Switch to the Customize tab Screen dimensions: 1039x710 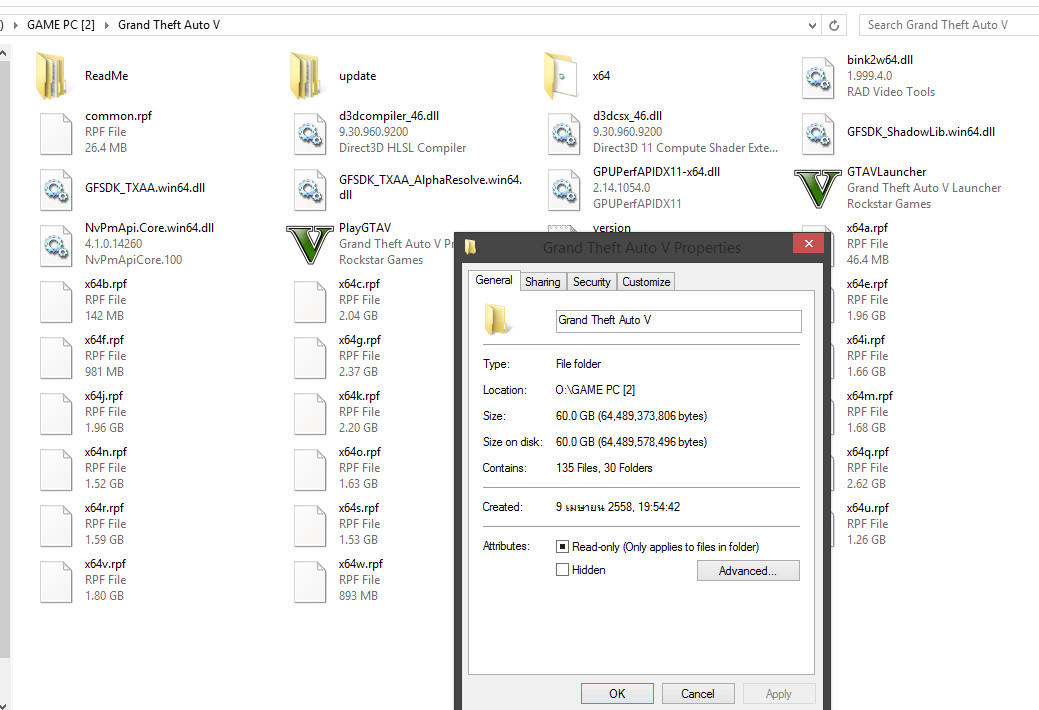646,282
